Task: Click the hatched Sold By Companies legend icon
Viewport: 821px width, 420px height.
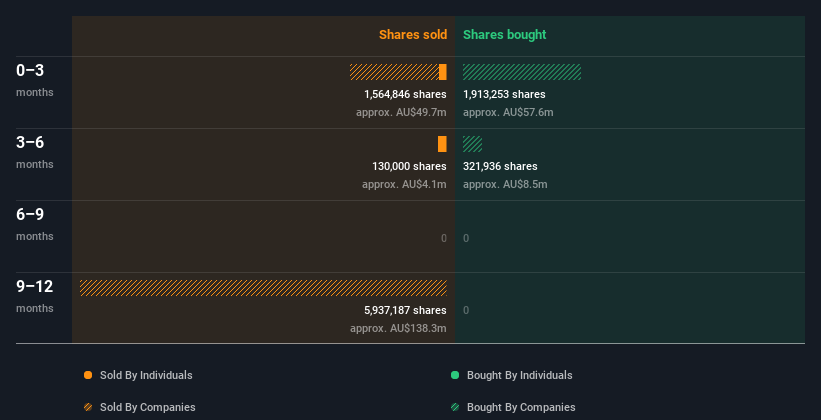Action: [88, 407]
